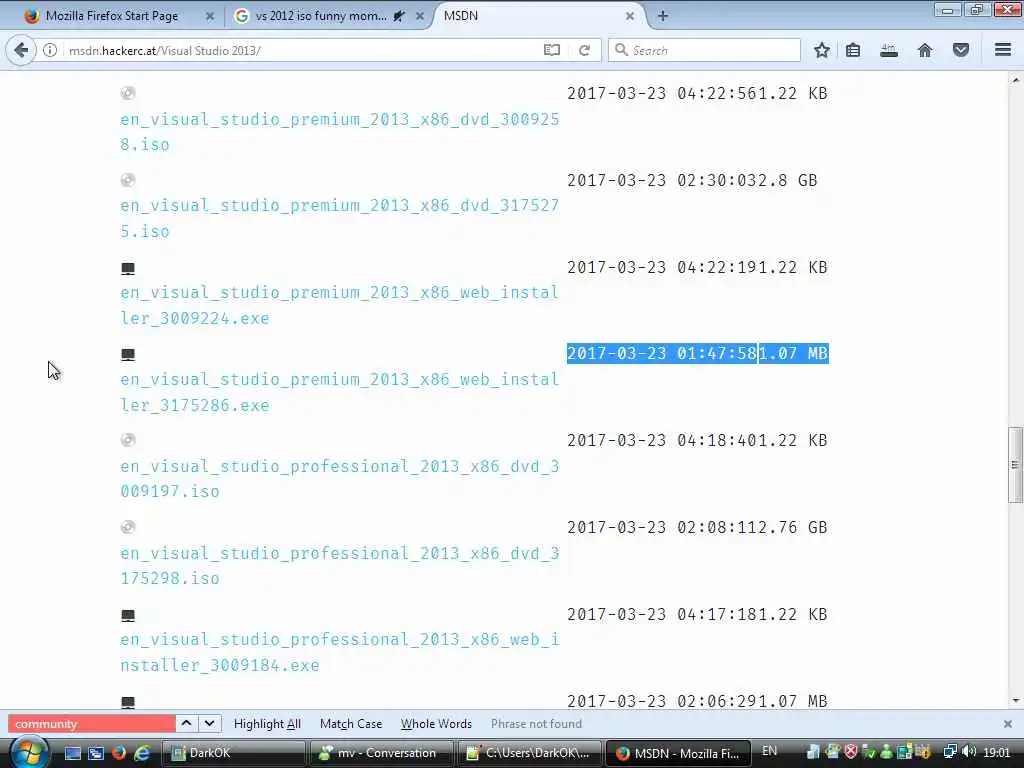Close the vs 2012 iso Google tab
This screenshot has height=768, width=1024.
pyautogui.click(x=420, y=16)
